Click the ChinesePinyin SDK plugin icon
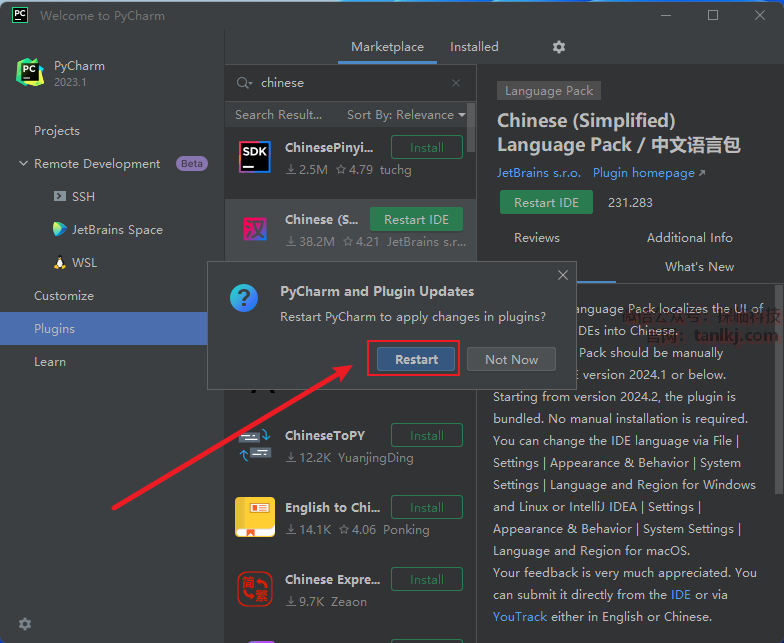 [254, 157]
